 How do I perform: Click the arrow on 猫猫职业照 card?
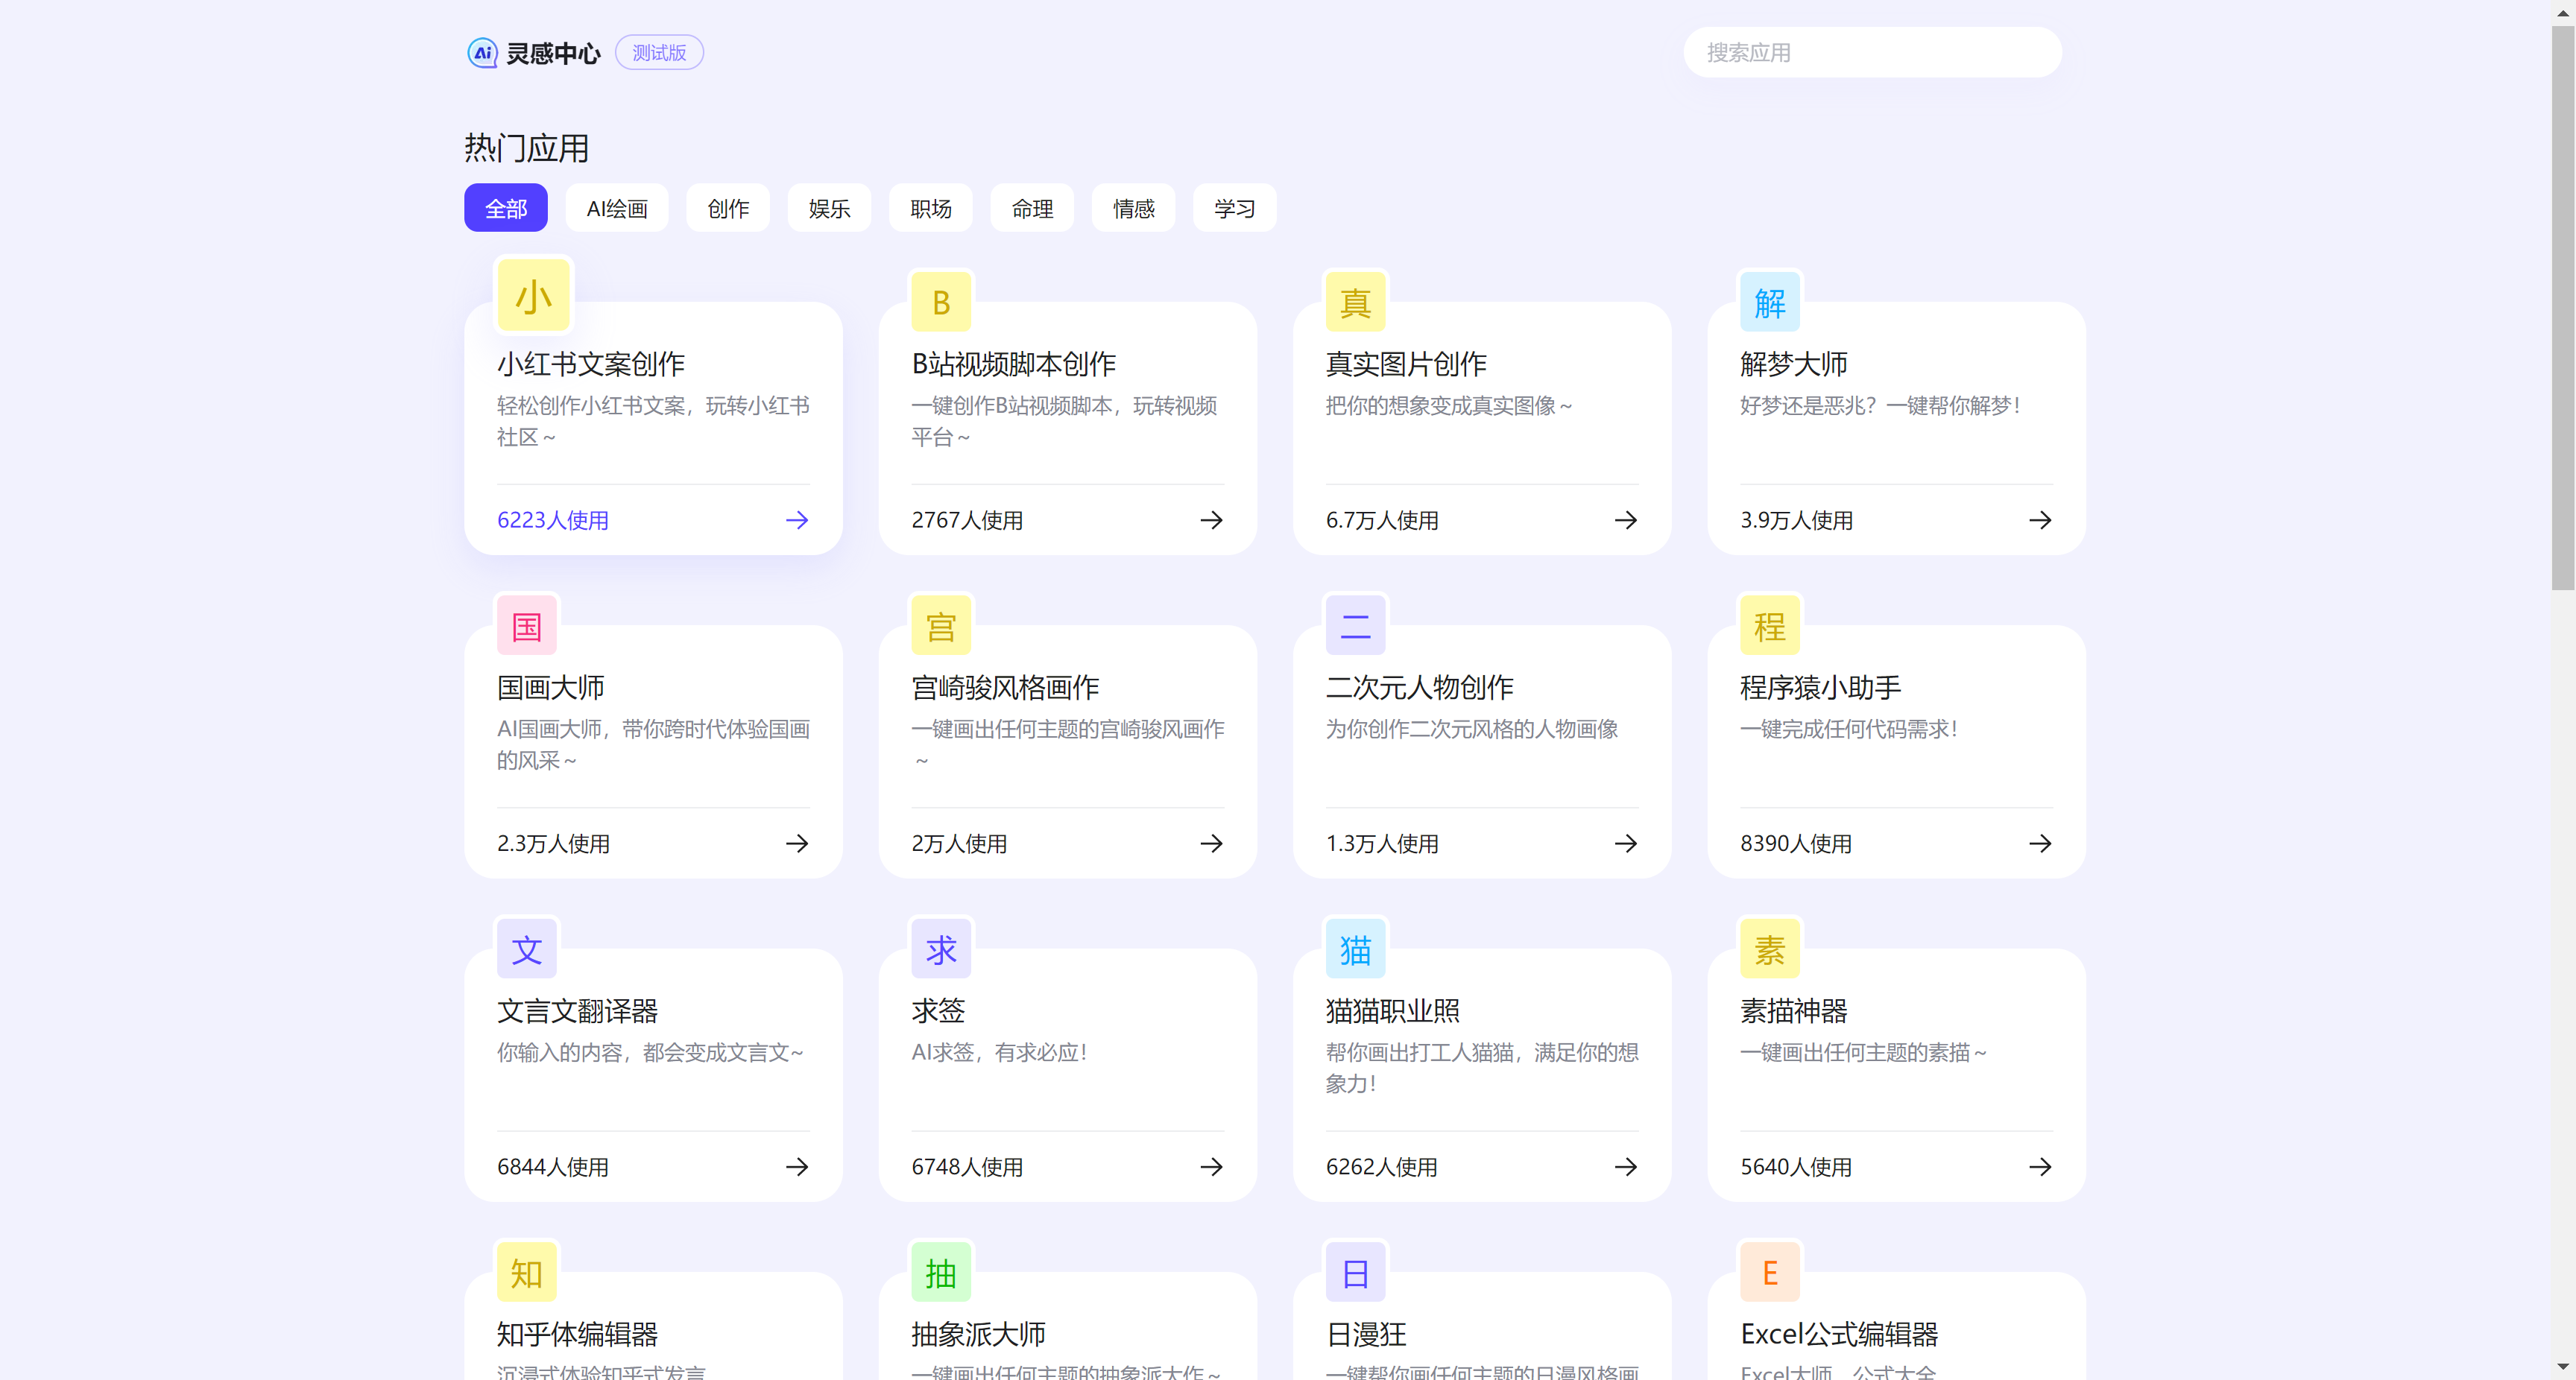pyautogui.click(x=1626, y=1167)
